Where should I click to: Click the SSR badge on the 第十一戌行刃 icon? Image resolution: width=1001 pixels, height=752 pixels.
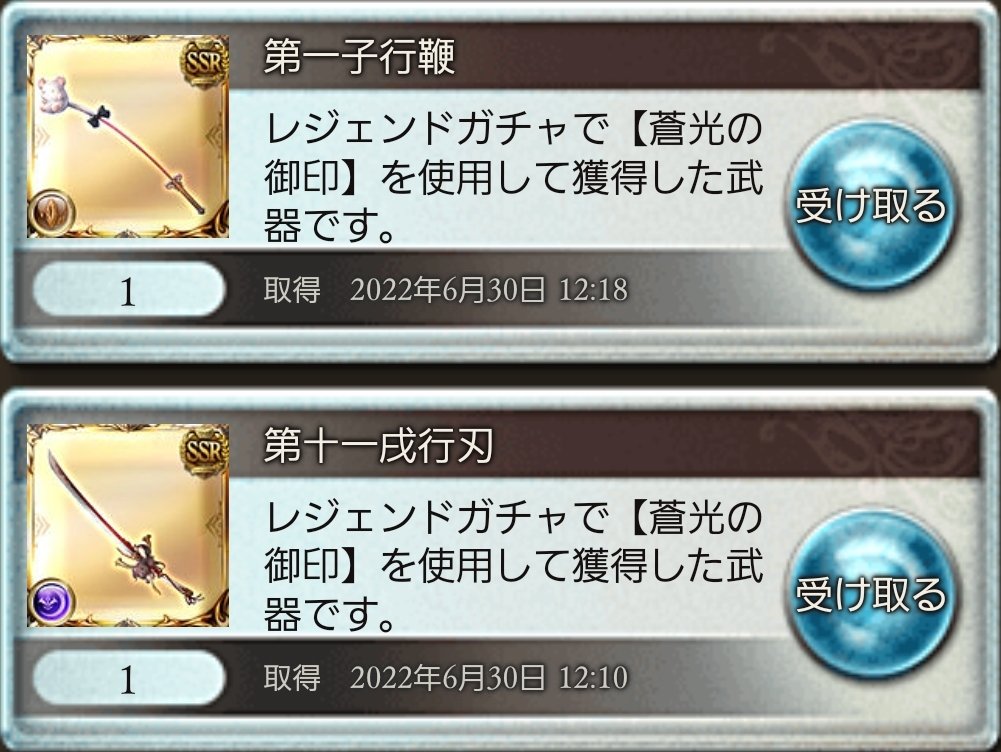click(x=204, y=451)
